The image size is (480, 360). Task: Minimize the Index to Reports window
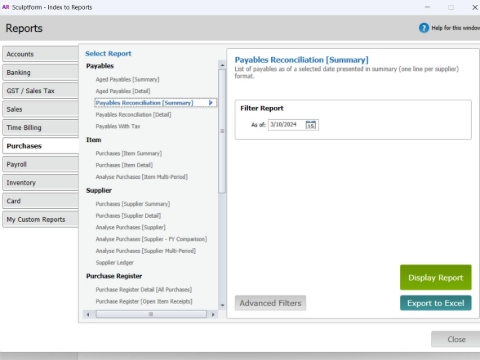tap(427, 7)
